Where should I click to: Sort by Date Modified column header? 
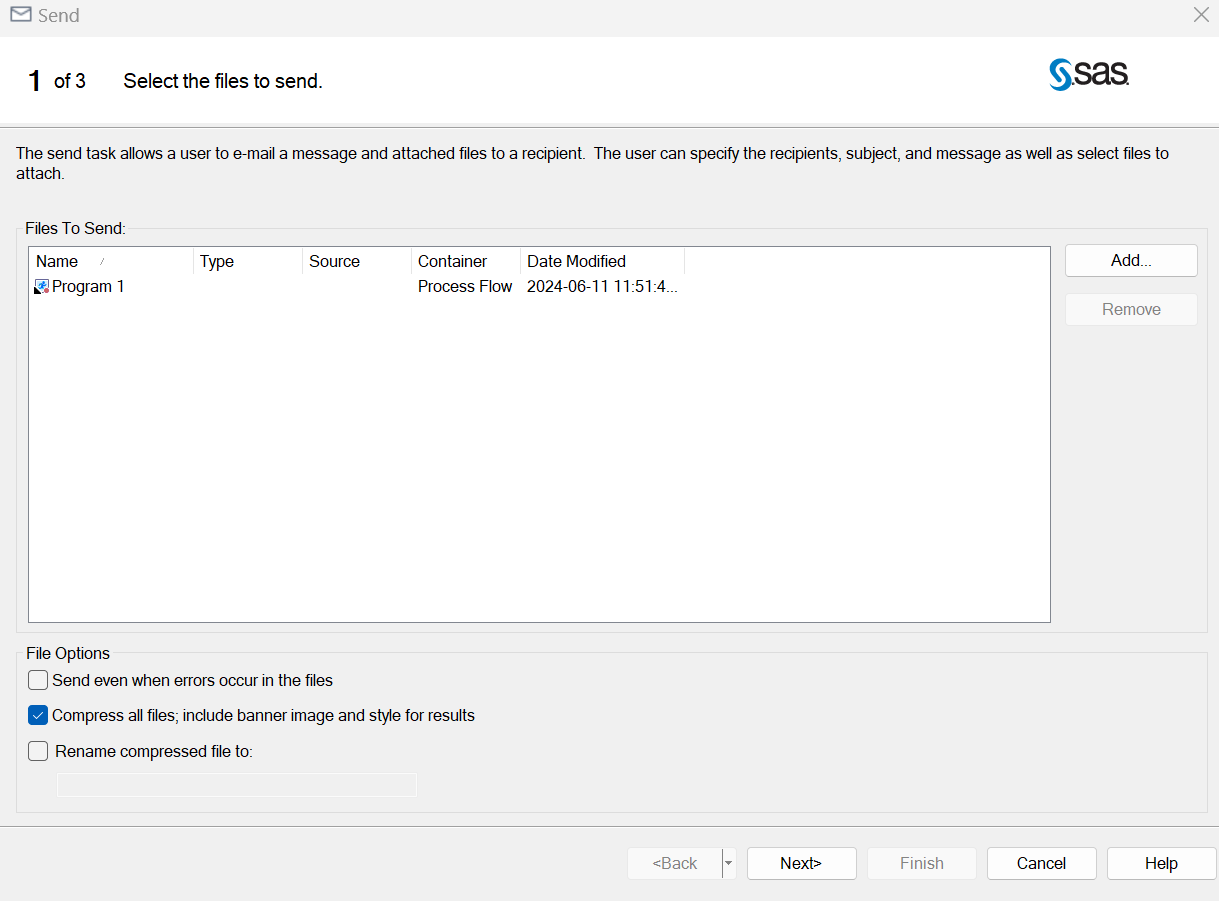pyautogui.click(x=576, y=262)
